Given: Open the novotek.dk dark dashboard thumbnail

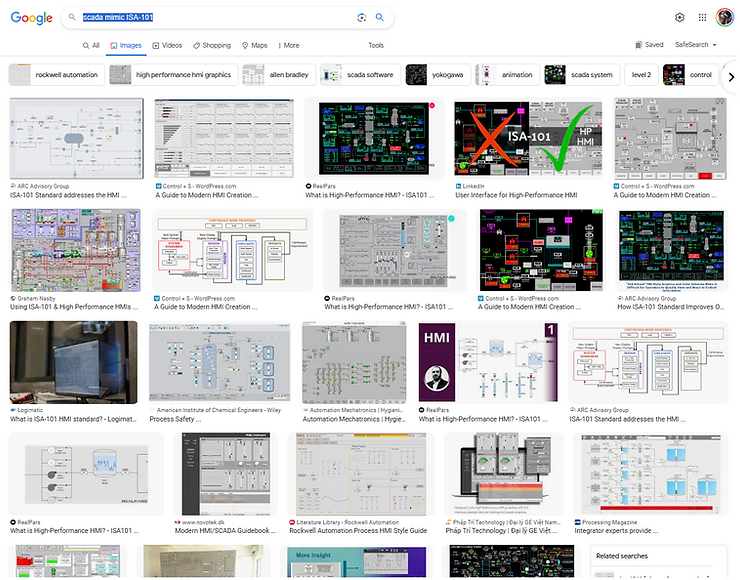Looking at the screenshot, I should 226,474.
